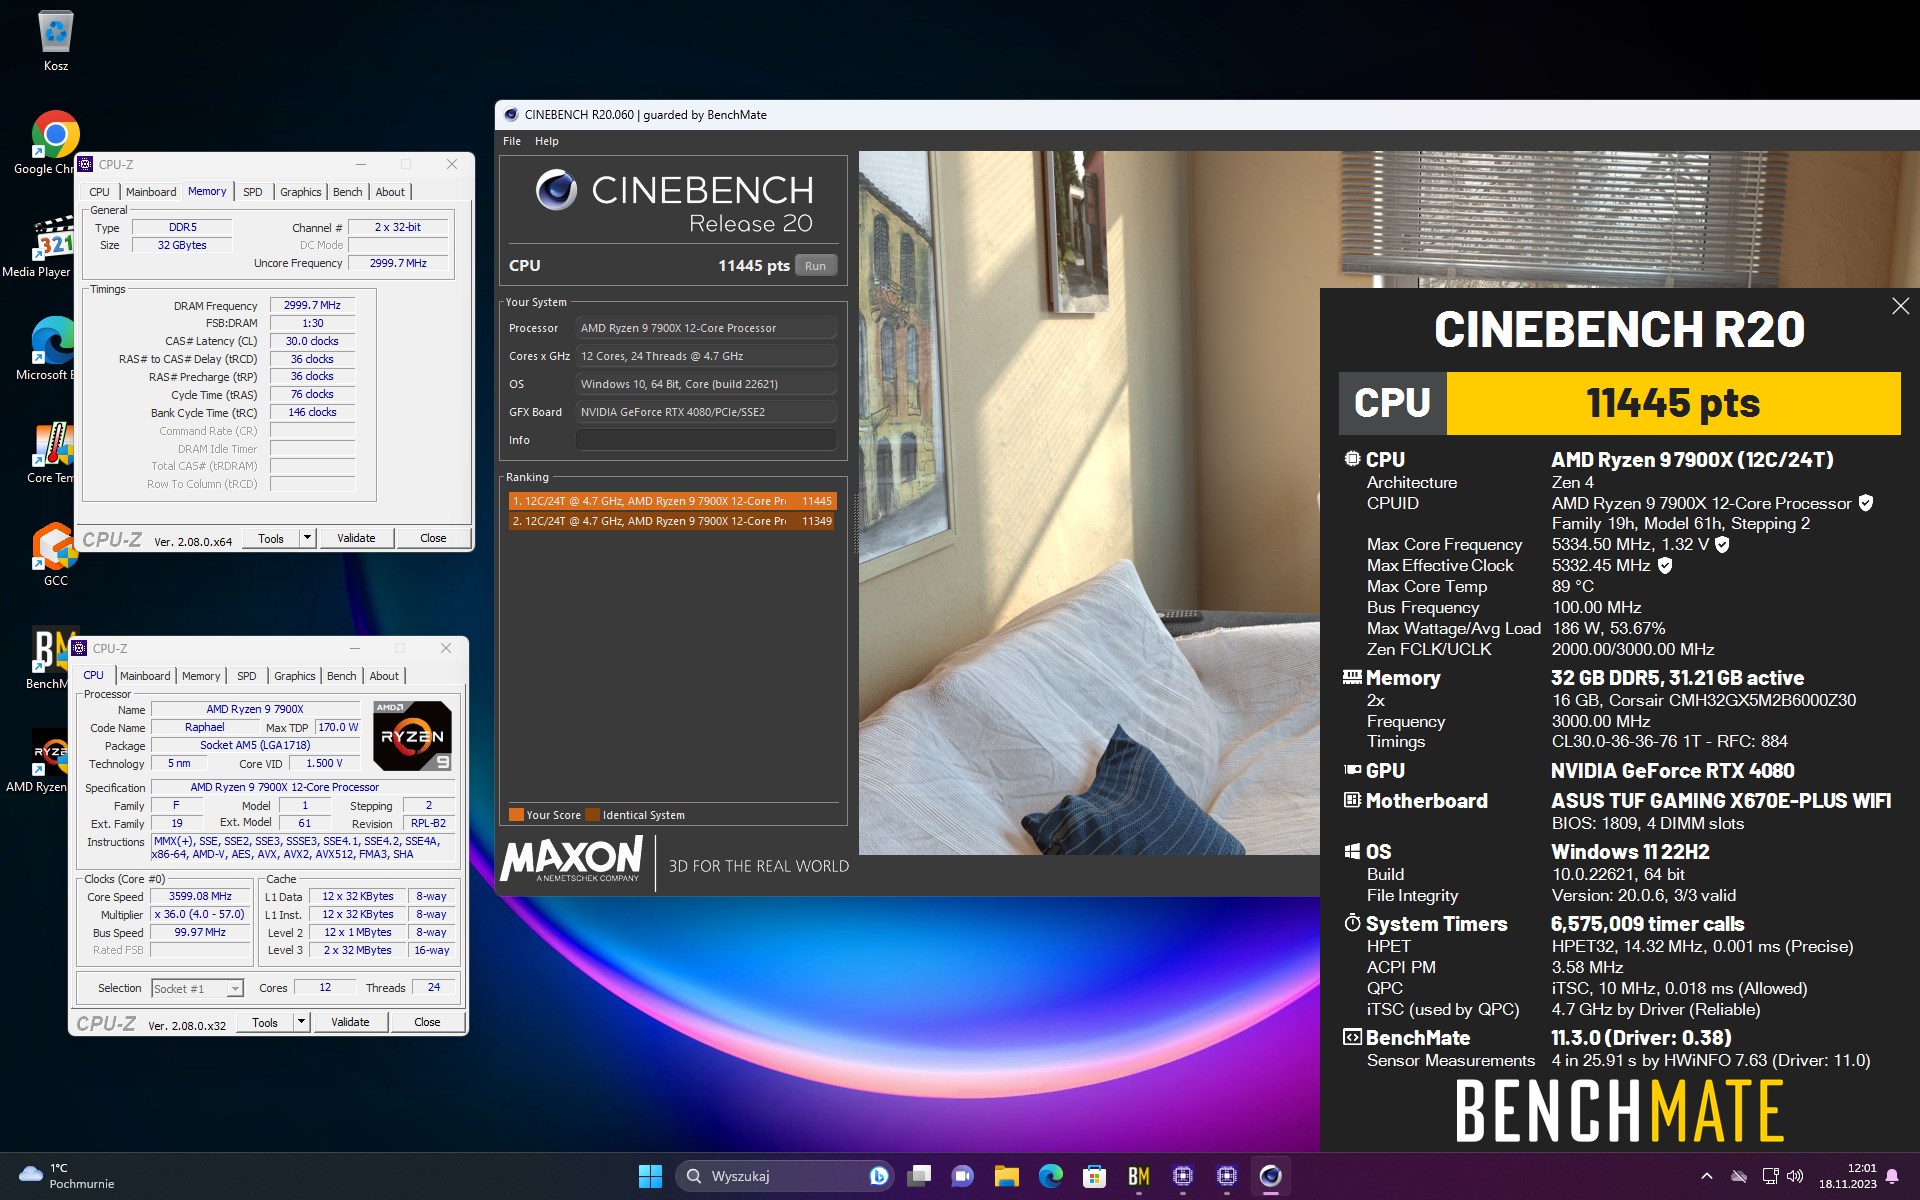Open Tools dropdown arrow in CPU-Z Memory window

click(x=307, y=538)
